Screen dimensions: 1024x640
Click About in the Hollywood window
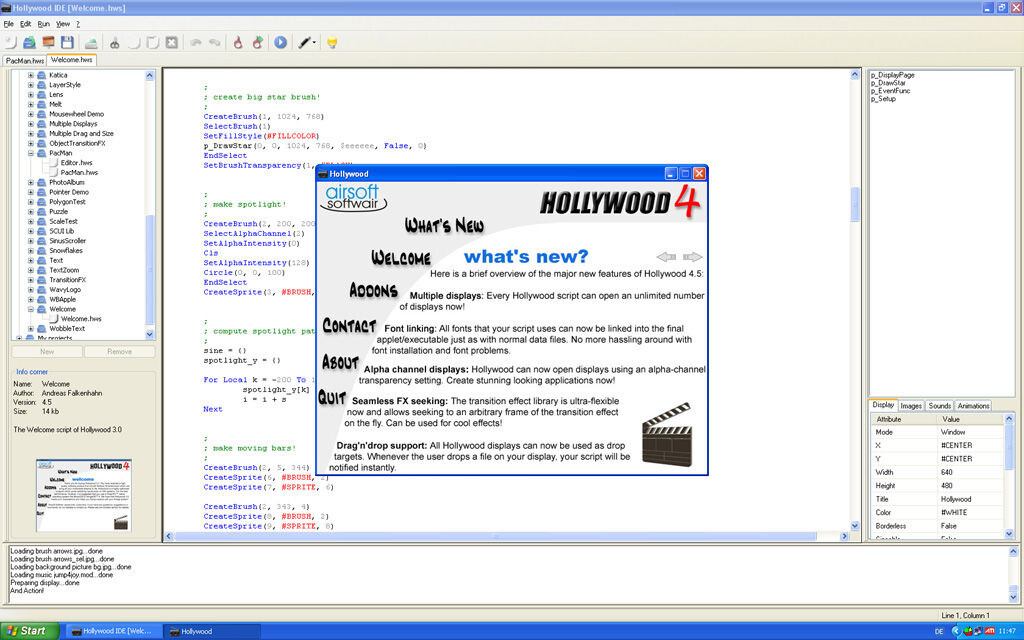coord(340,362)
